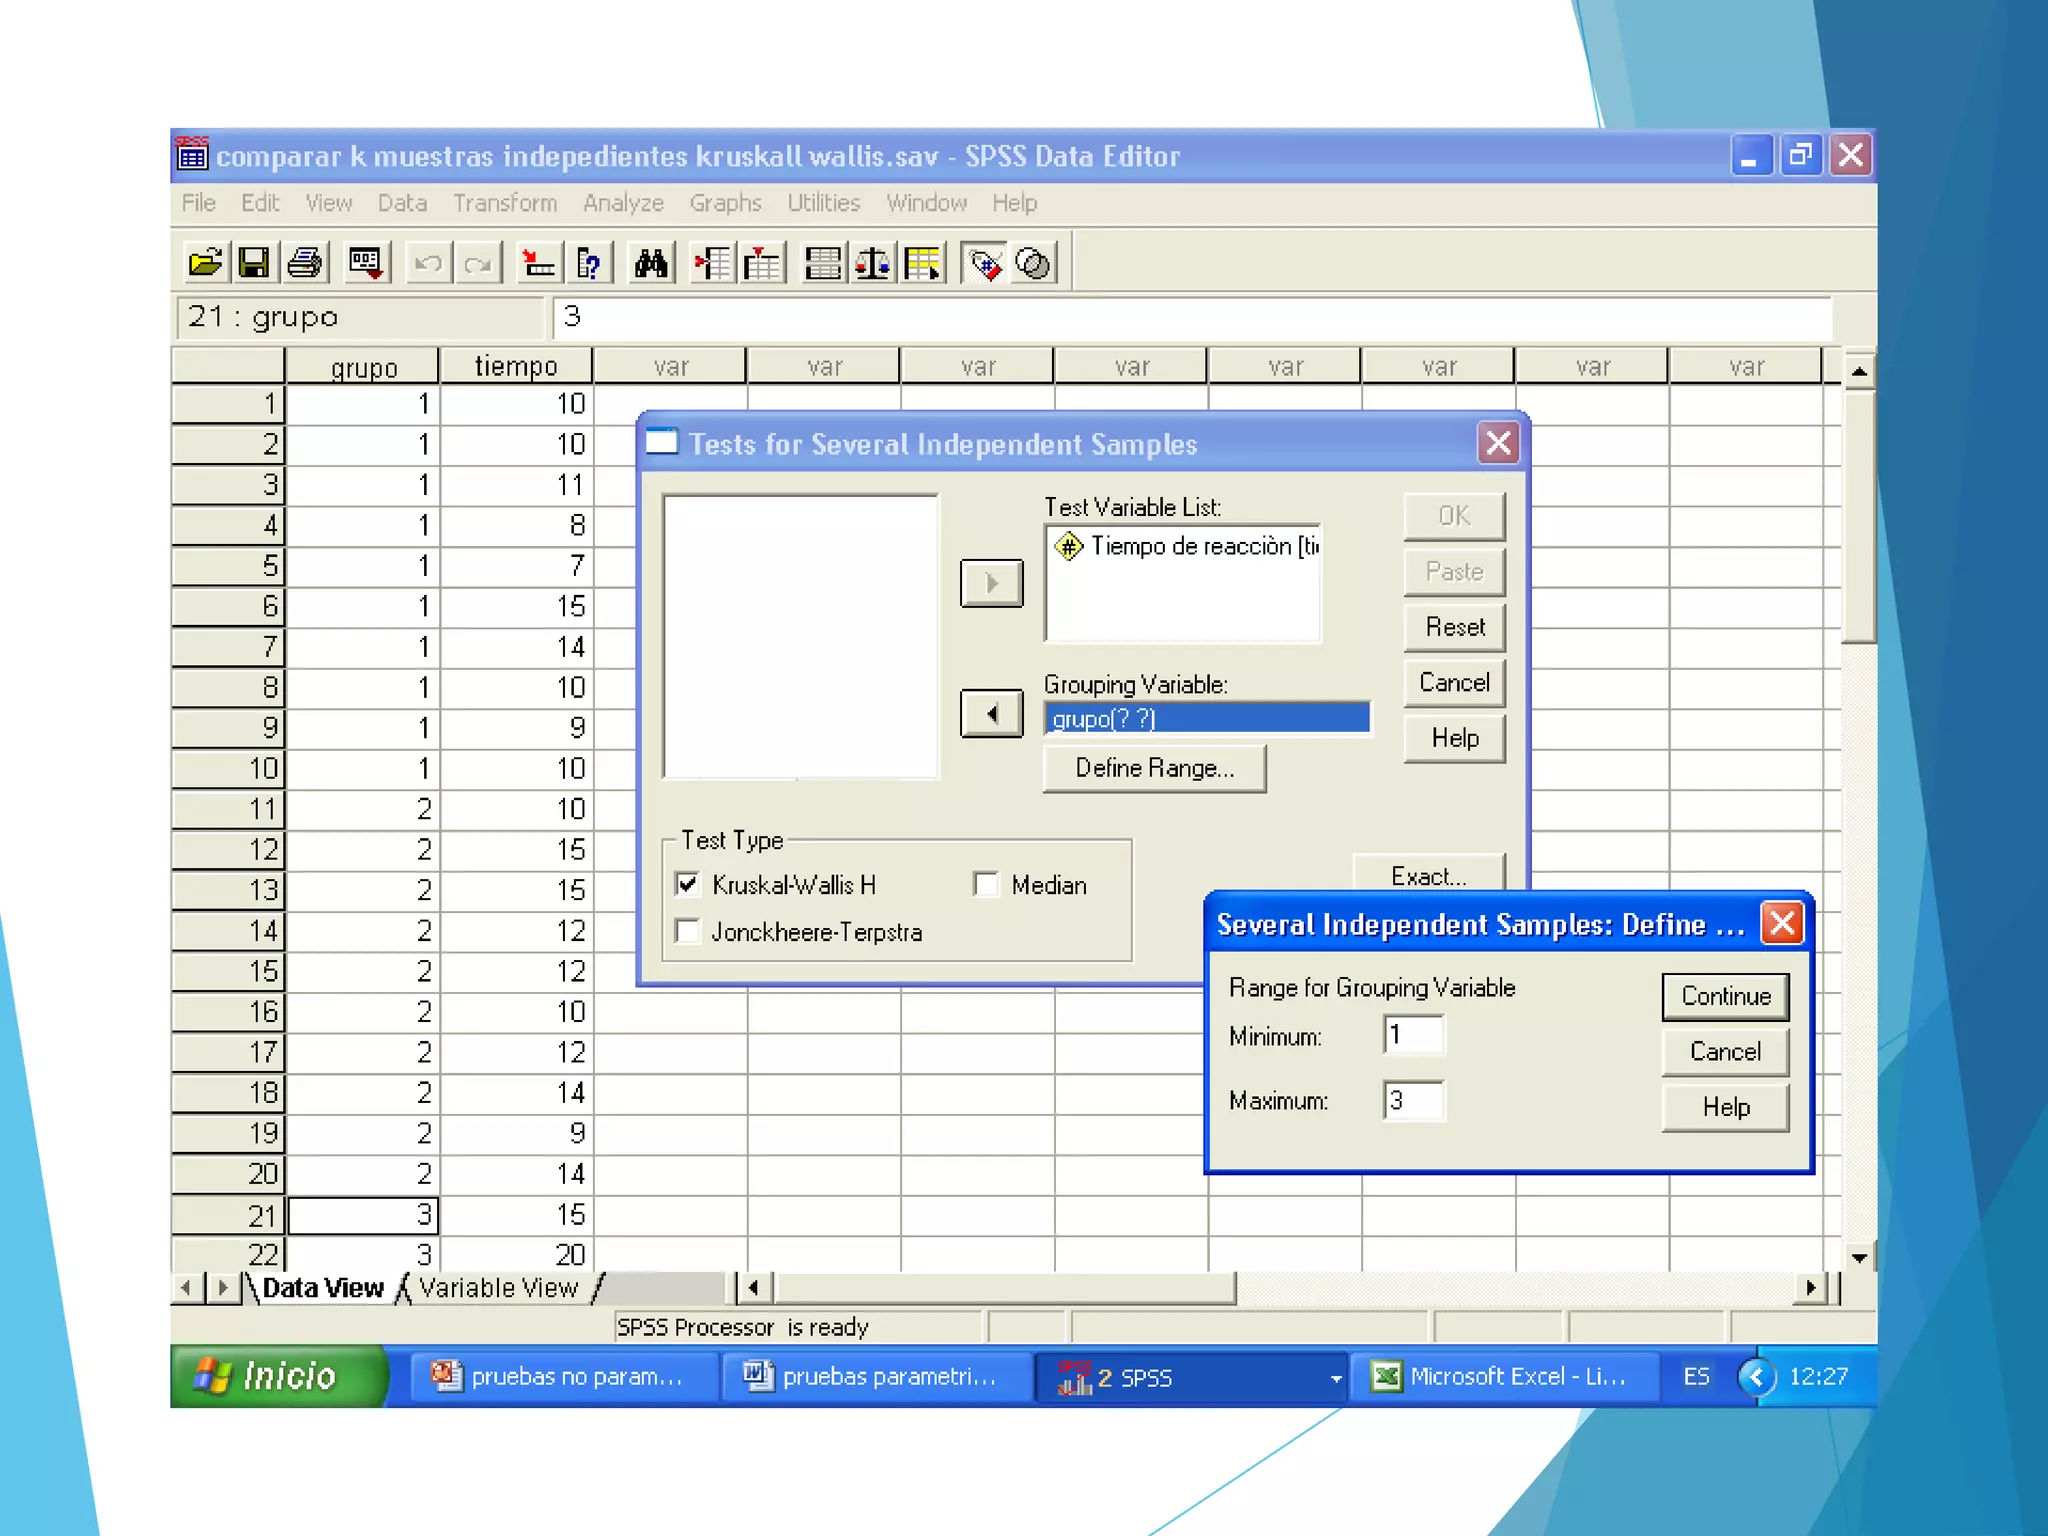Click the Dialog Recall toolbar icon
The width and height of the screenshot is (2048, 1536).
[366, 264]
